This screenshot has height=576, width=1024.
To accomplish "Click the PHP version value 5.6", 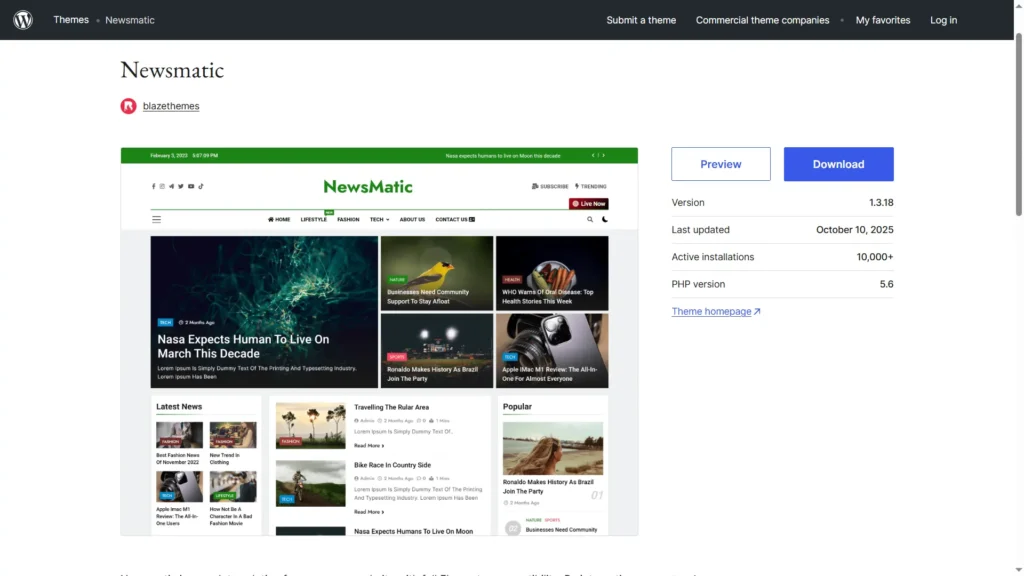I will (886, 284).
